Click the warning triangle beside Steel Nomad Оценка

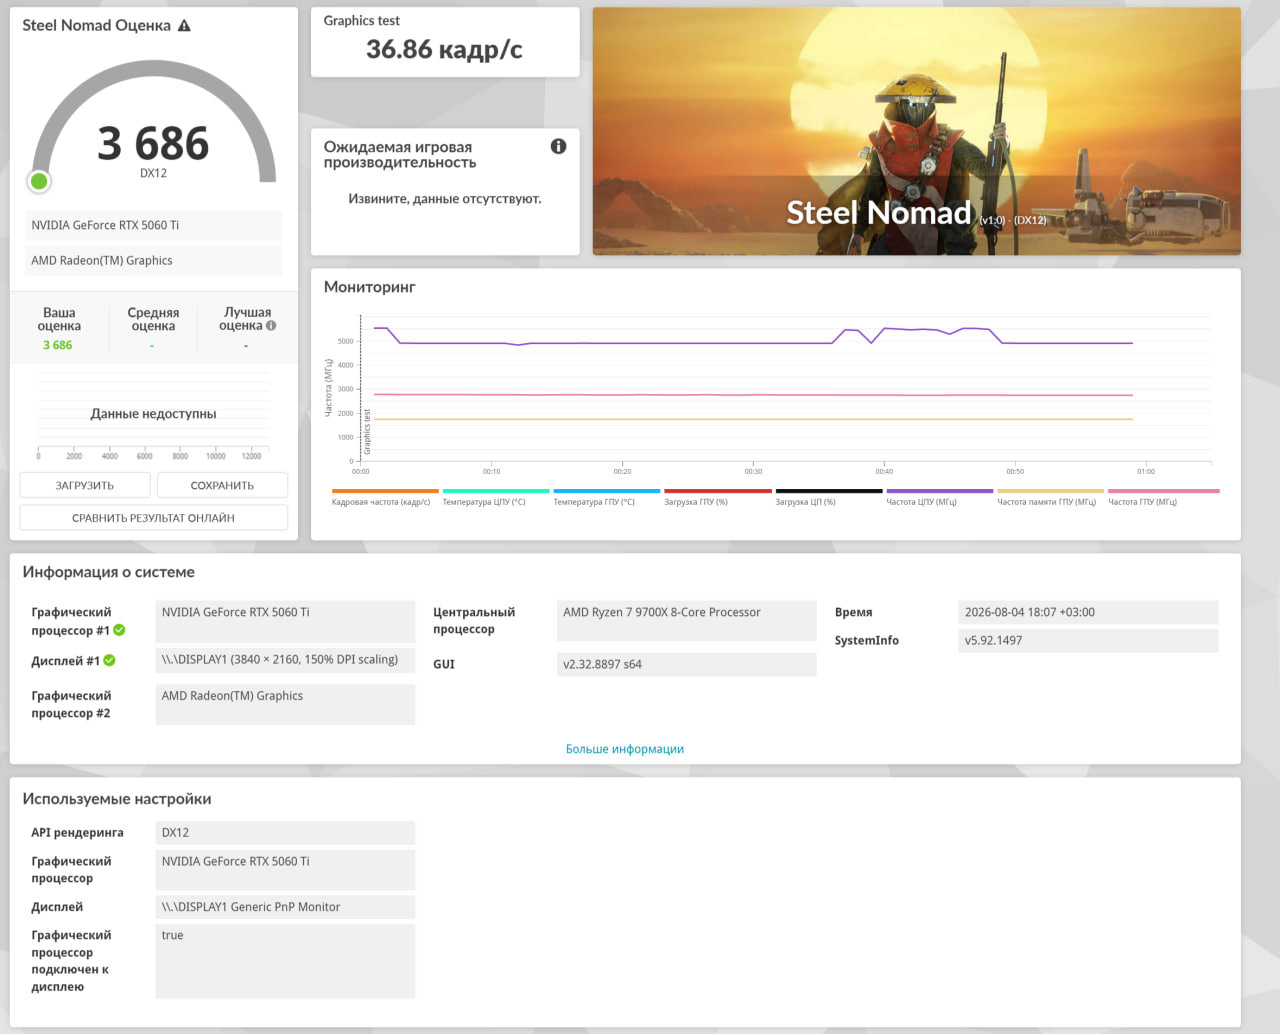tap(184, 25)
